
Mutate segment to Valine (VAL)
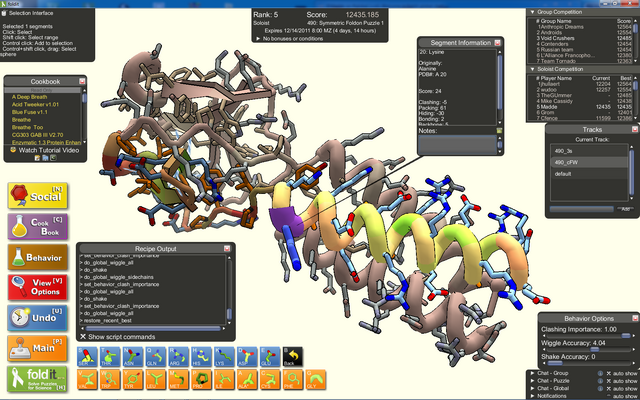tap(87, 379)
